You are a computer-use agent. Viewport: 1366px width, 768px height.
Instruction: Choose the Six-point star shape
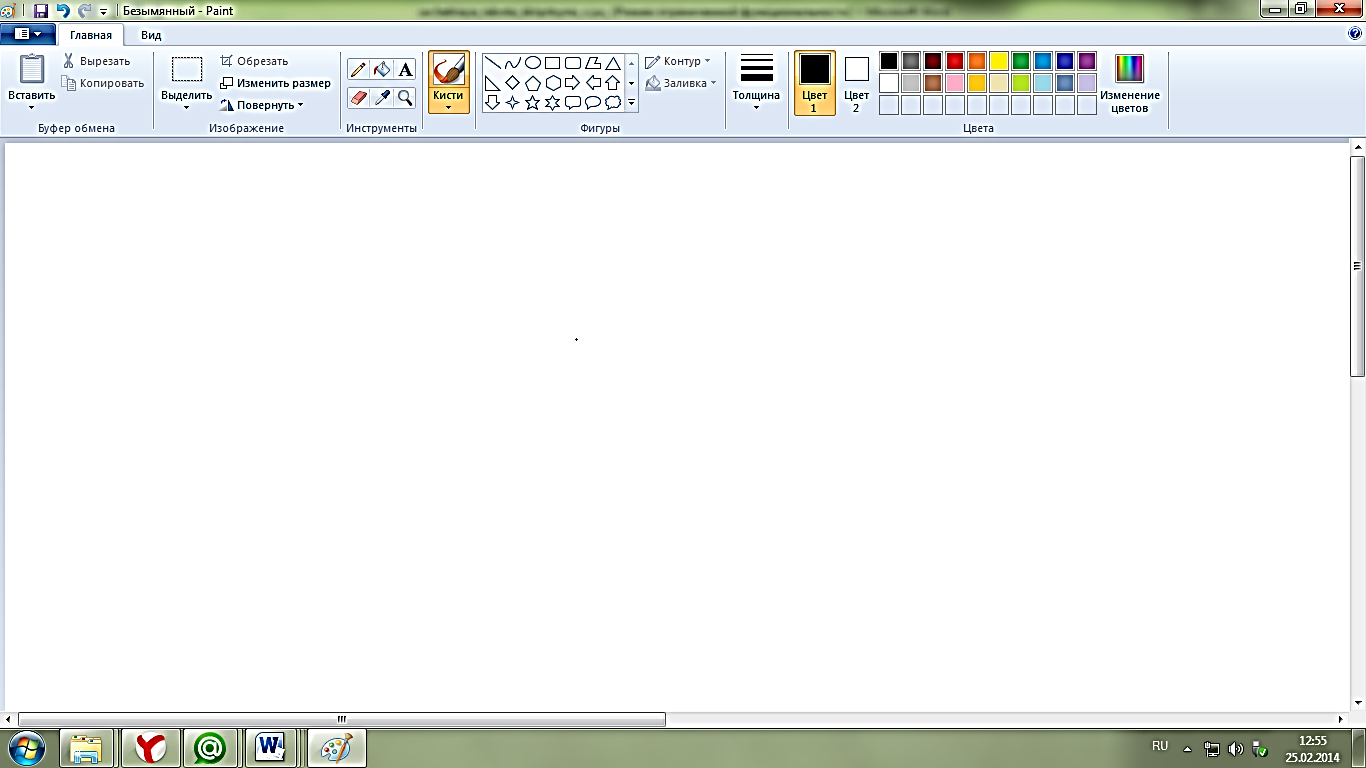click(x=553, y=102)
